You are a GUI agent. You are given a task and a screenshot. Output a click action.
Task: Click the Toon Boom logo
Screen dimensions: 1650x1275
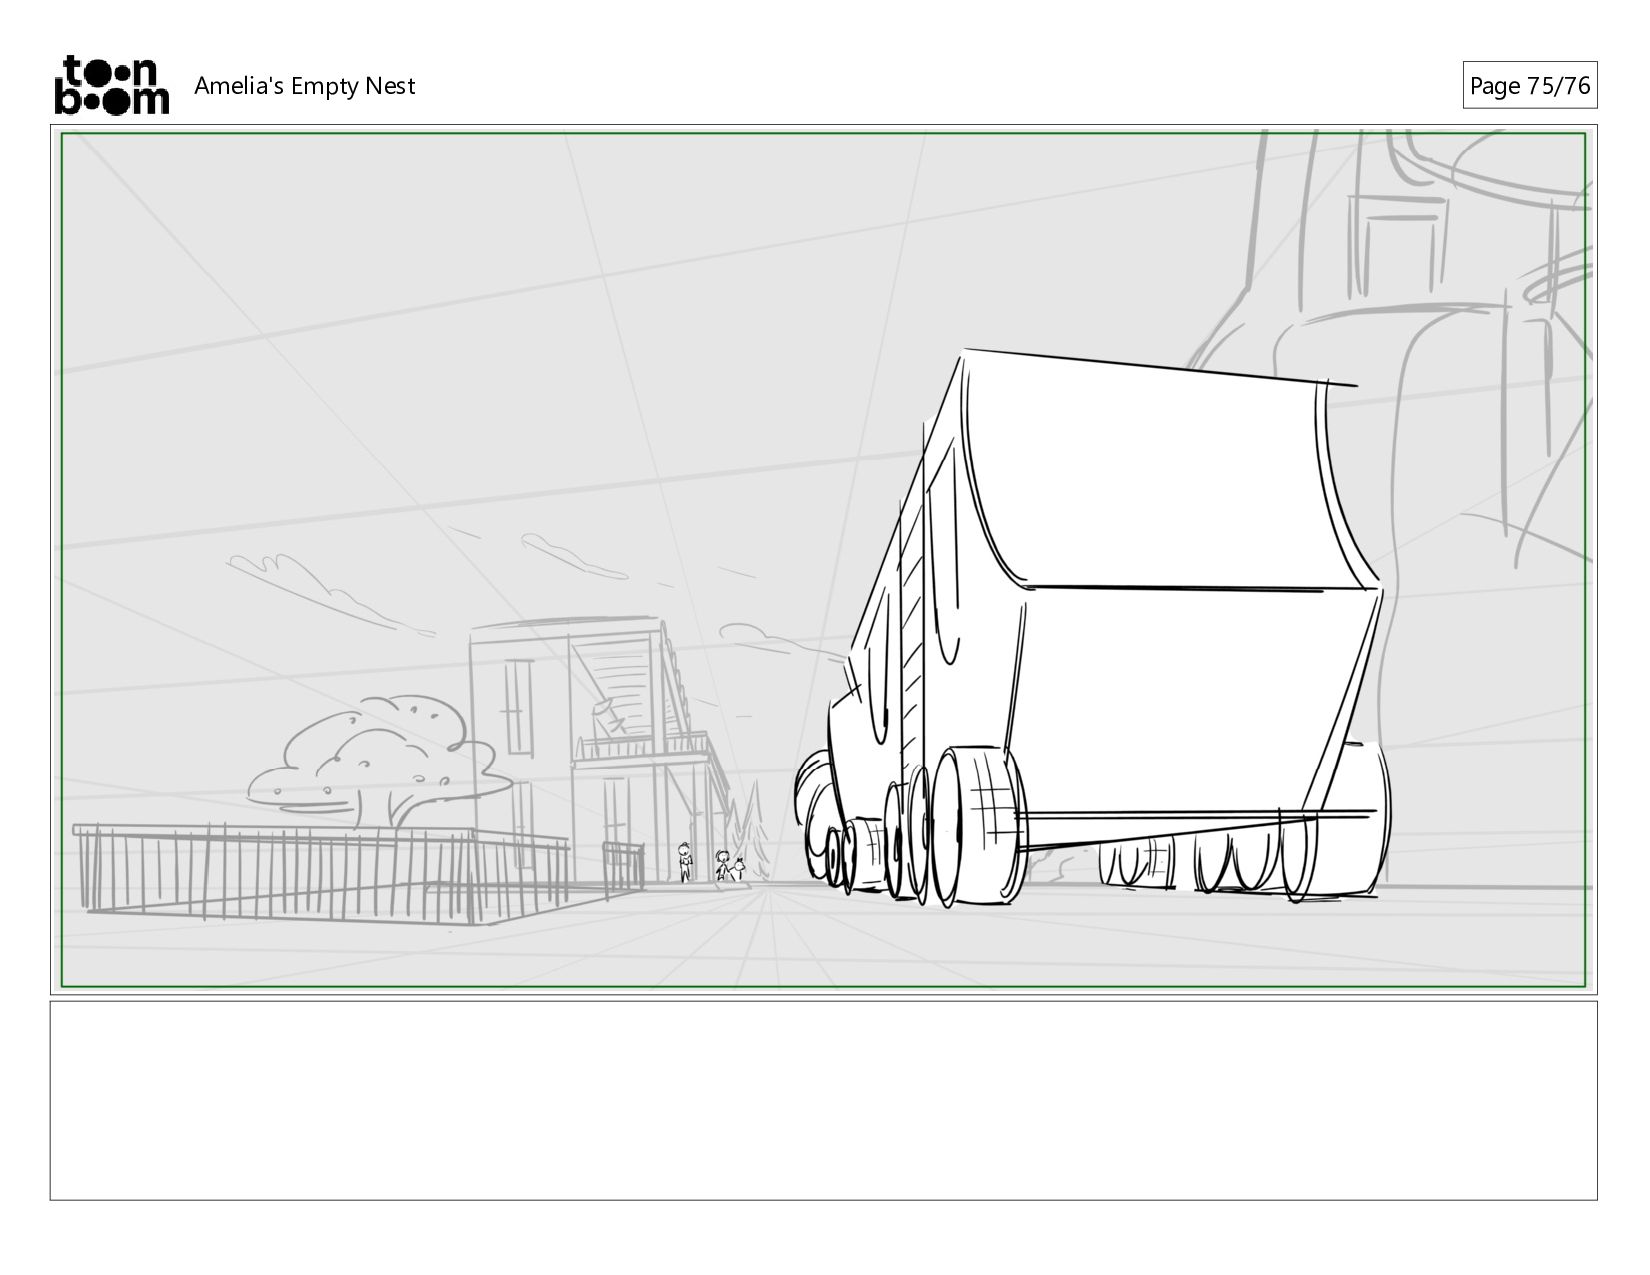click(111, 85)
